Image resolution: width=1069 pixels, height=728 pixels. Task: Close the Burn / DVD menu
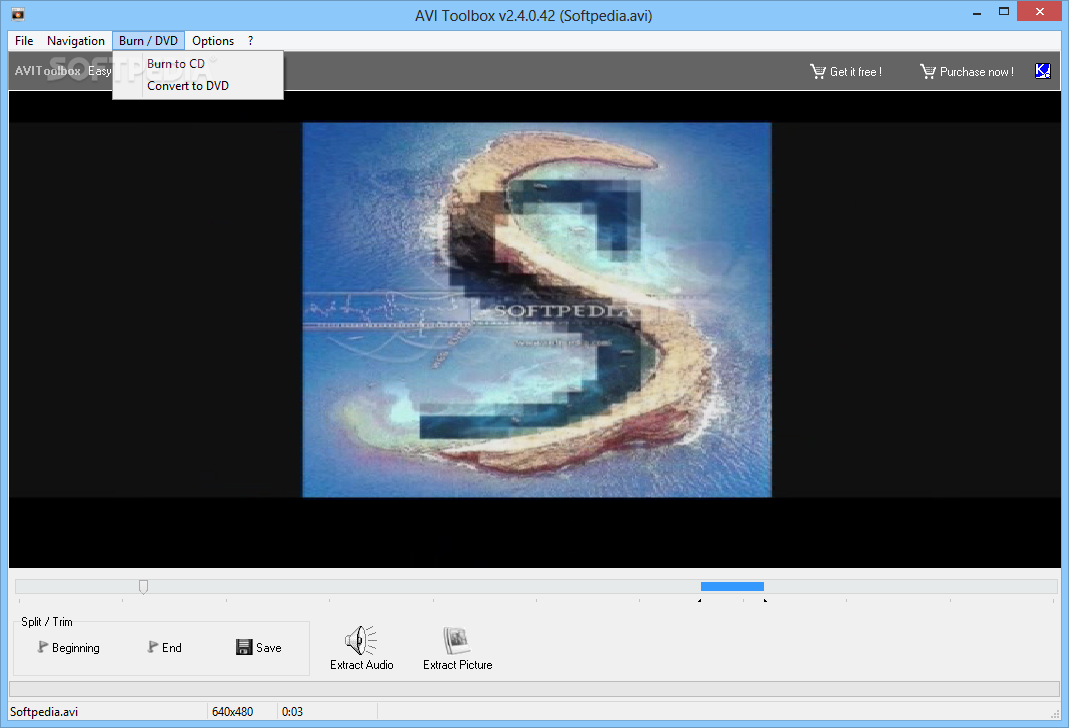pyautogui.click(x=148, y=41)
